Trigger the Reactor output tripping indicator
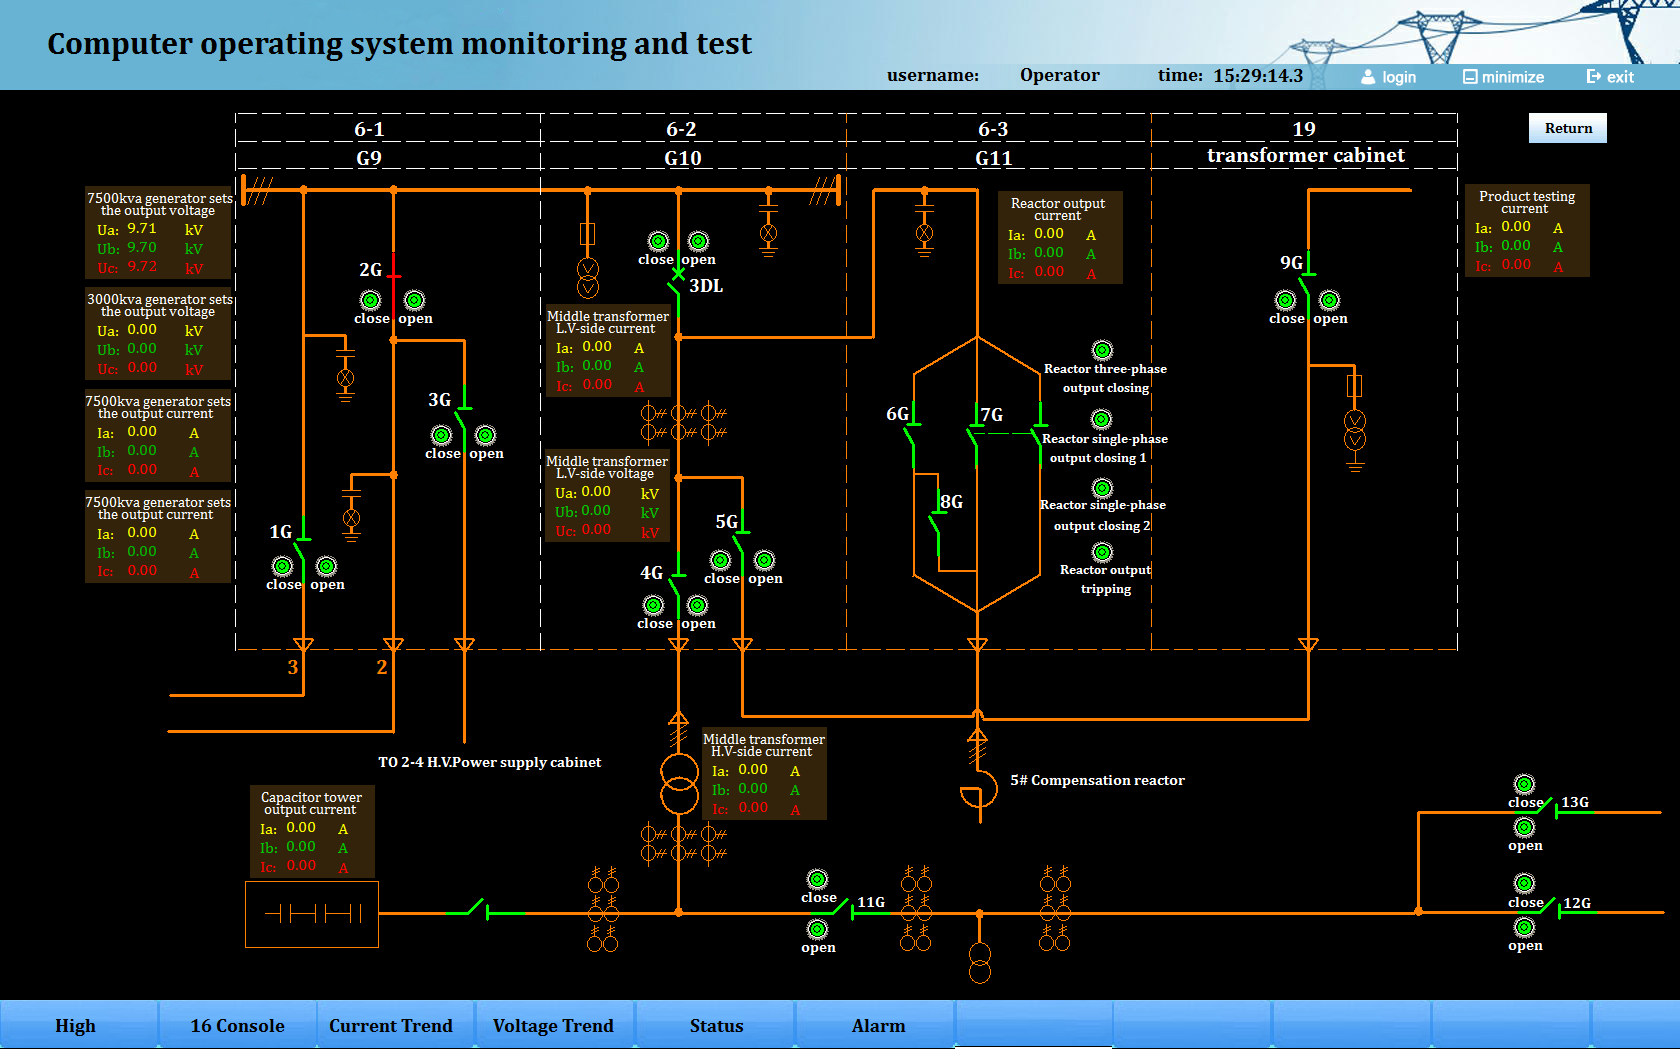Viewport: 1680px width, 1050px height. coord(1102,552)
